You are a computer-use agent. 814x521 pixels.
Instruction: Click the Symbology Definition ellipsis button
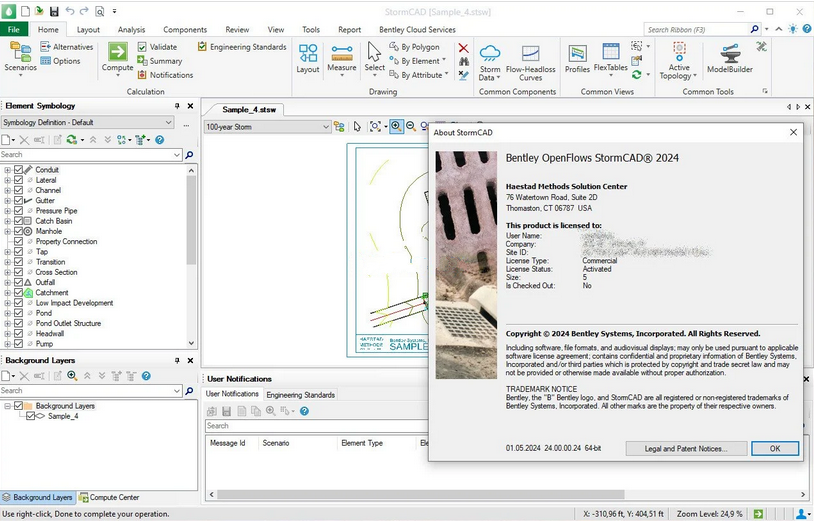tap(186, 125)
